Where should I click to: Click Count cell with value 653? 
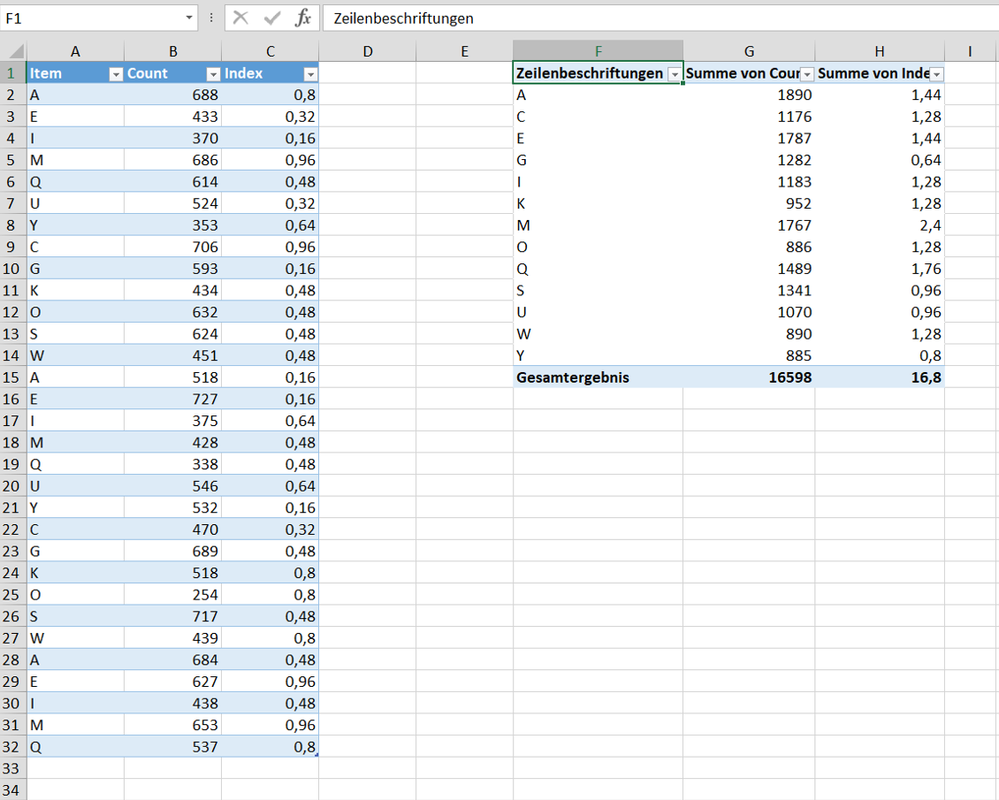click(173, 725)
